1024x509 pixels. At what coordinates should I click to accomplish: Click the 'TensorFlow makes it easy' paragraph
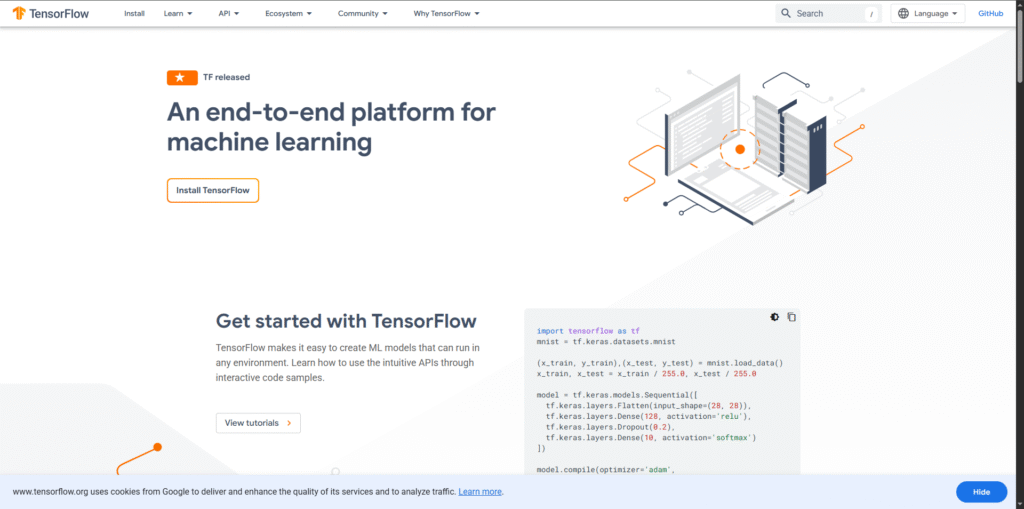(348, 363)
